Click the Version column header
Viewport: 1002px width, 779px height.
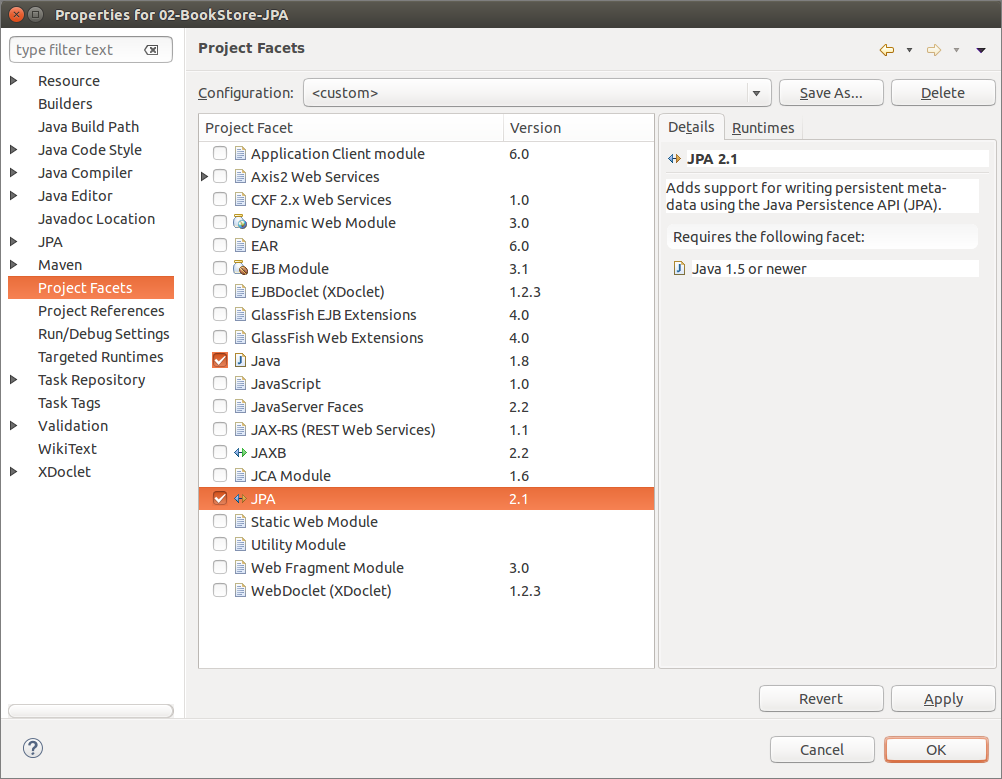pyautogui.click(x=578, y=128)
